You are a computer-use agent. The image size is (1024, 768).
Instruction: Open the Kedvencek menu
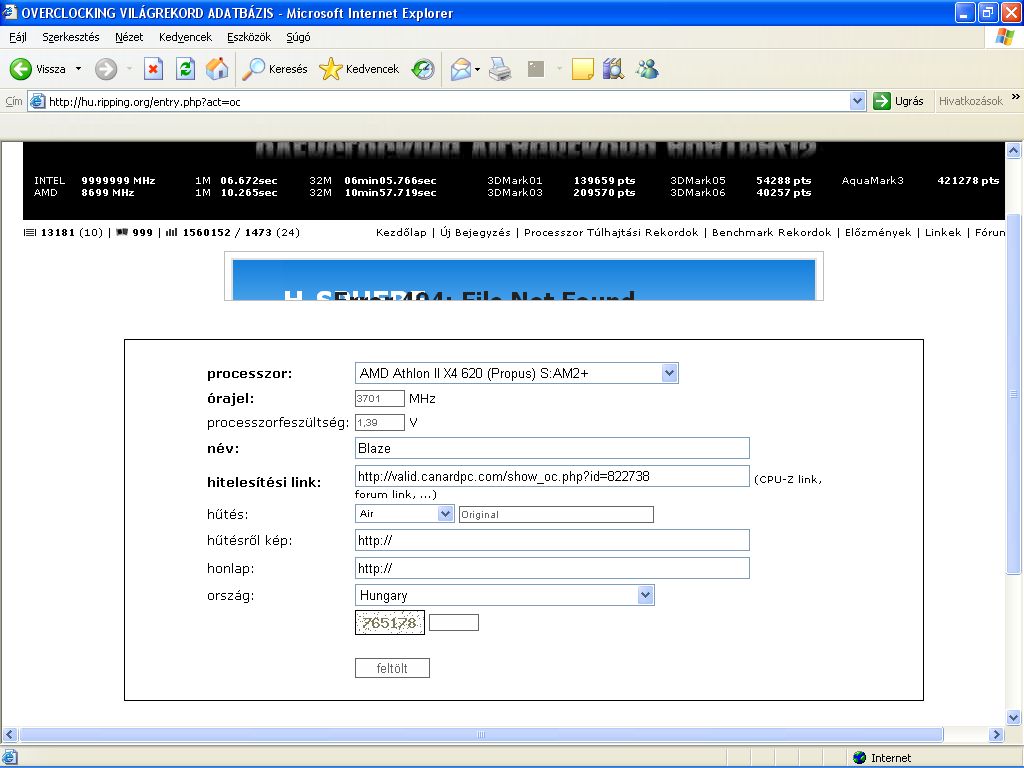[185, 37]
